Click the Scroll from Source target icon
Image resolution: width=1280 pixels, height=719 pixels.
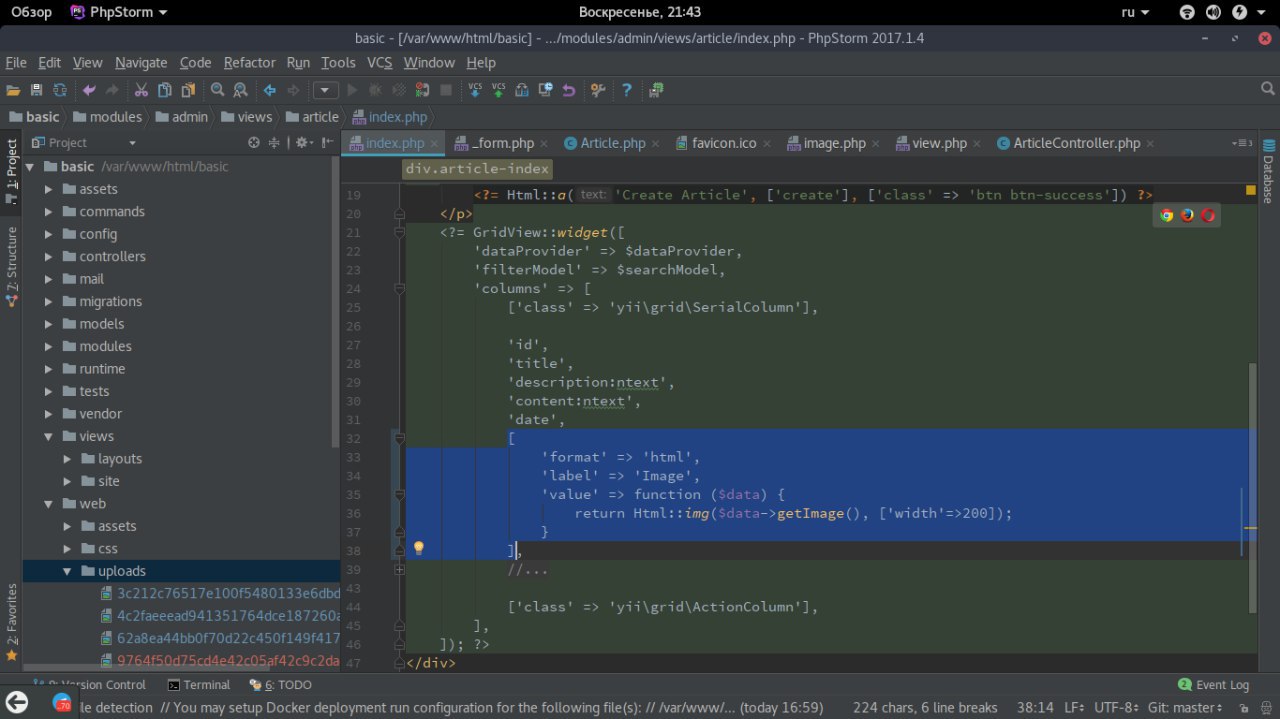pos(254,143)
